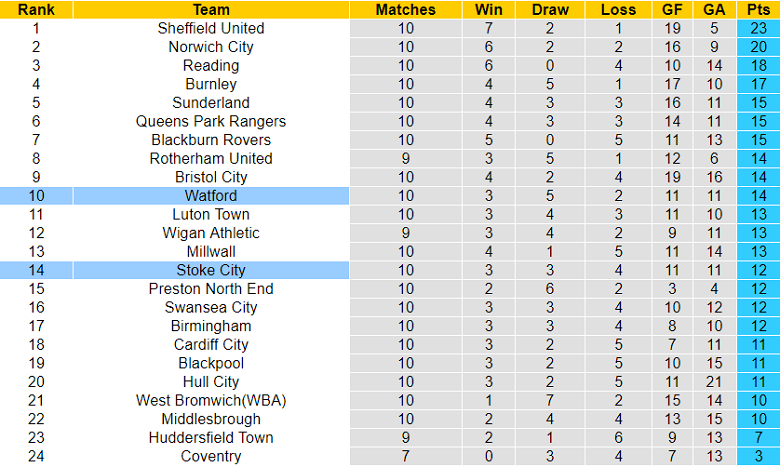Image resolution: width=780 pixels, height=467 pixels.
Task: Click on Queens Park Rangers
Action: [211, 121]
